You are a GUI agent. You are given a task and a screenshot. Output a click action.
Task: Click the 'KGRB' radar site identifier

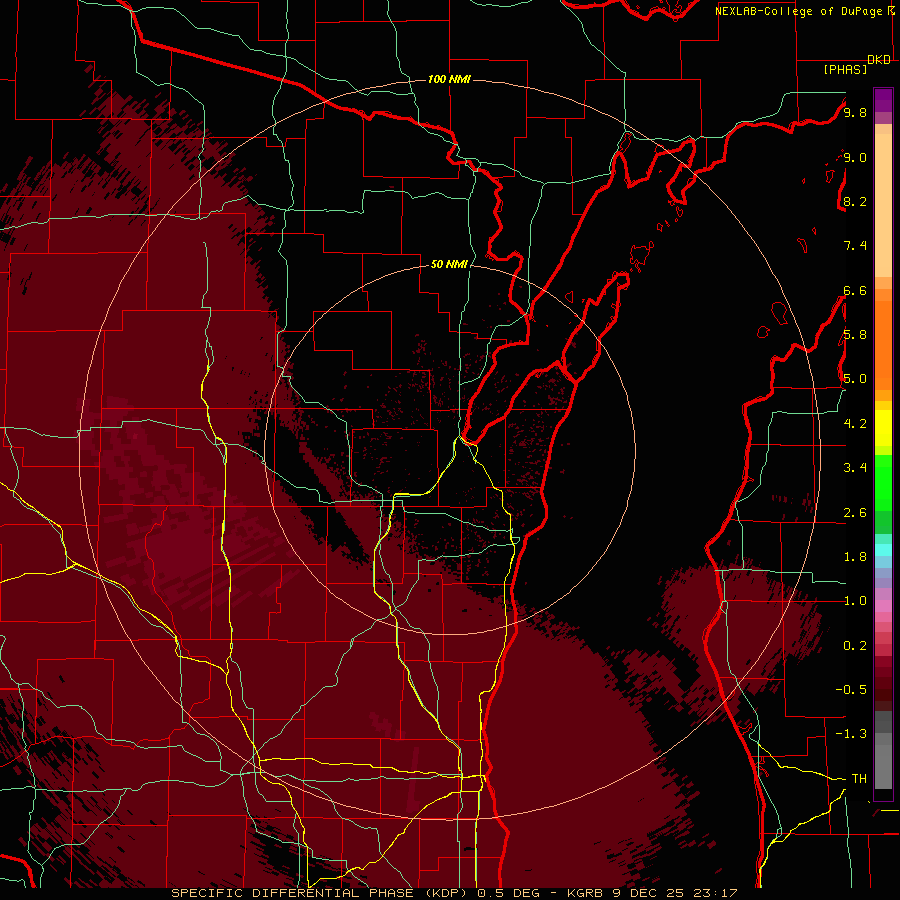click(x=587, y=893)
